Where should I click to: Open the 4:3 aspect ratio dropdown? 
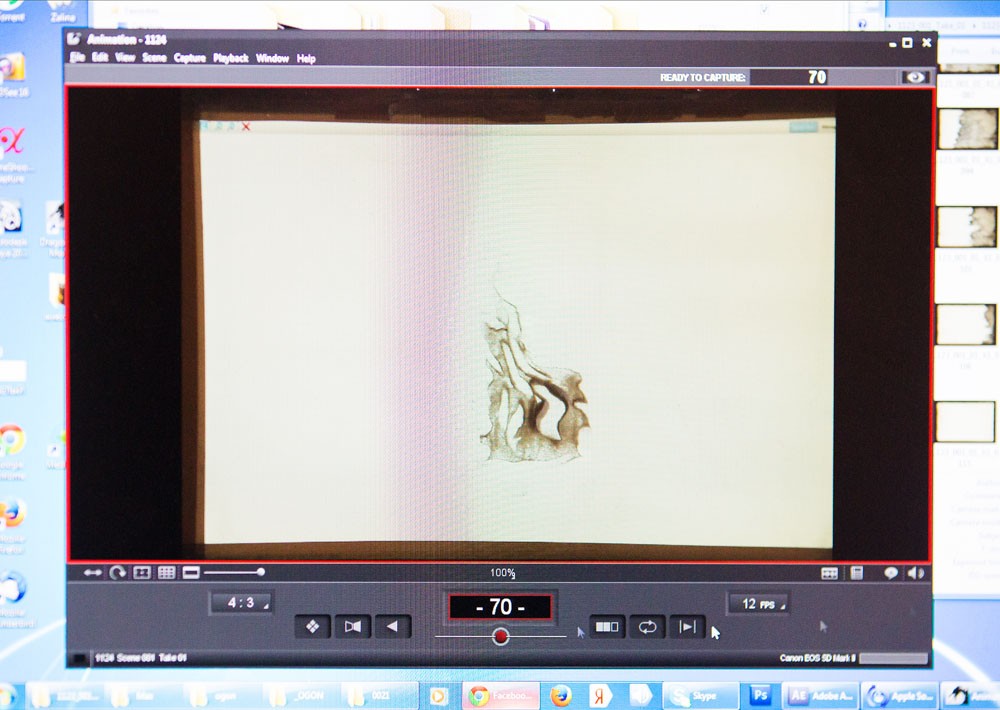240,603
